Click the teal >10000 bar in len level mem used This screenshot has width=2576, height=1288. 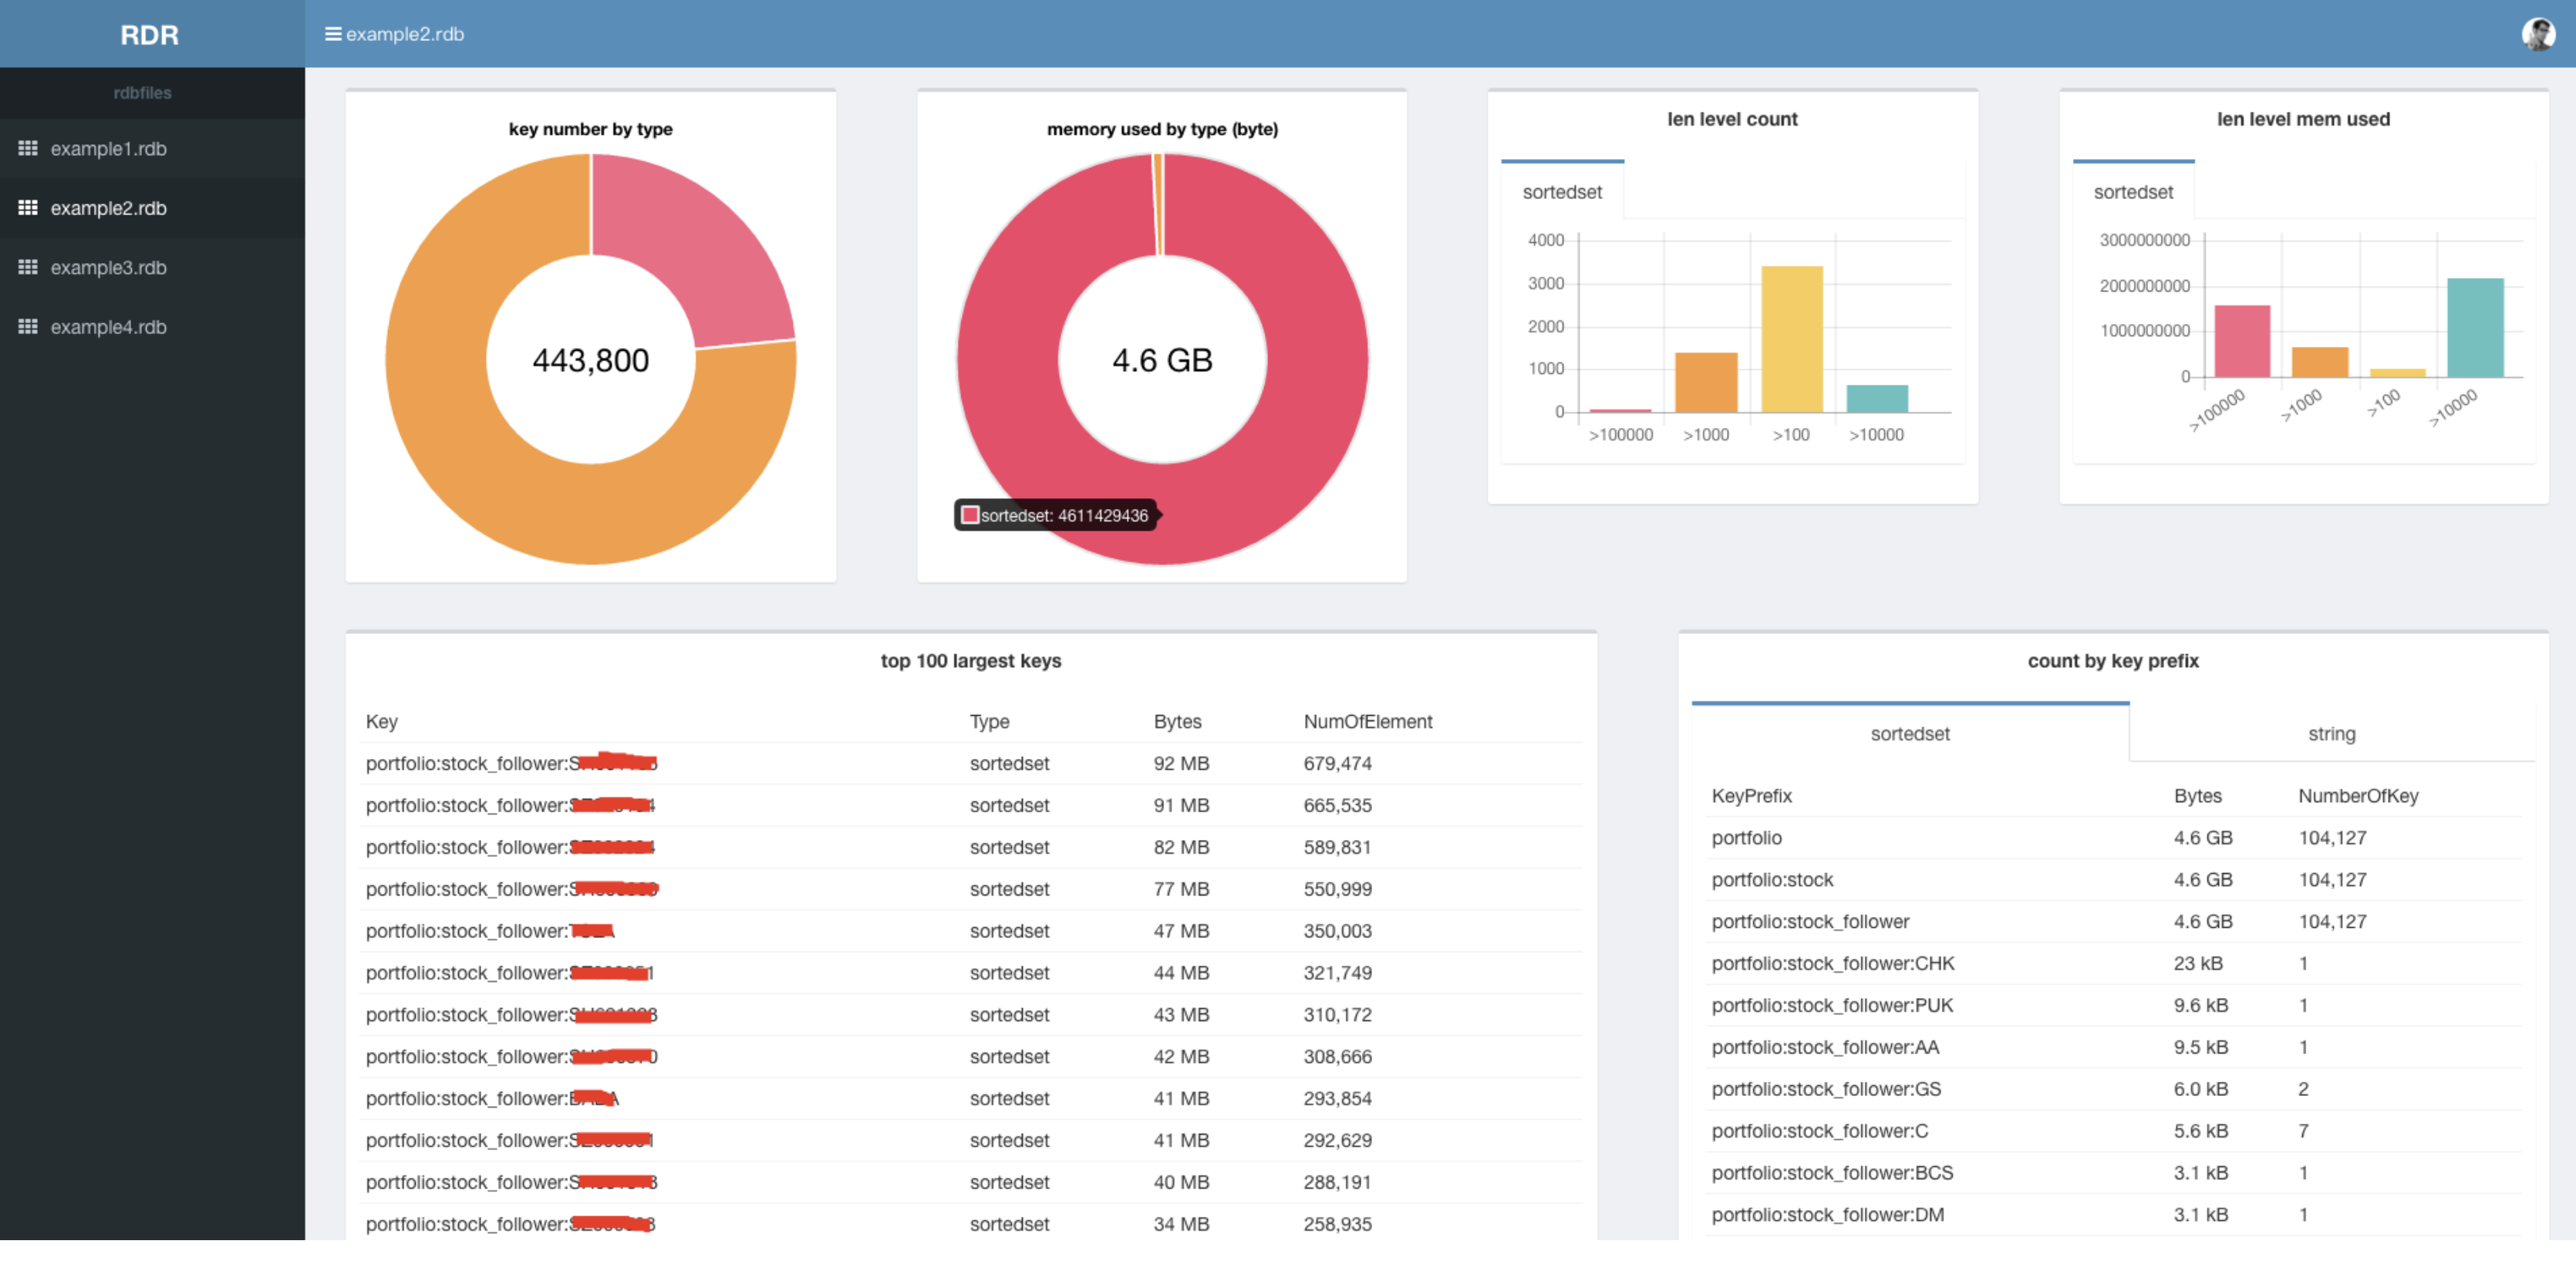(2474, 328)
